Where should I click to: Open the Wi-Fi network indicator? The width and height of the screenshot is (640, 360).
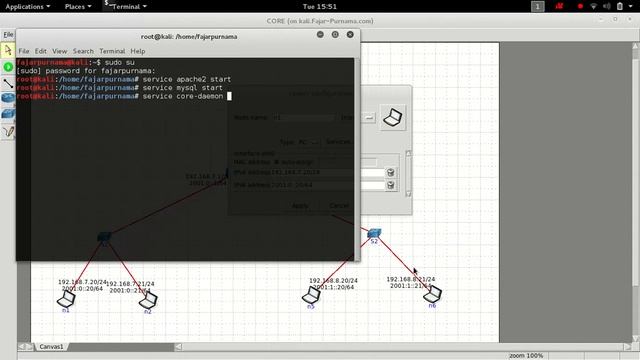[594, 7]
